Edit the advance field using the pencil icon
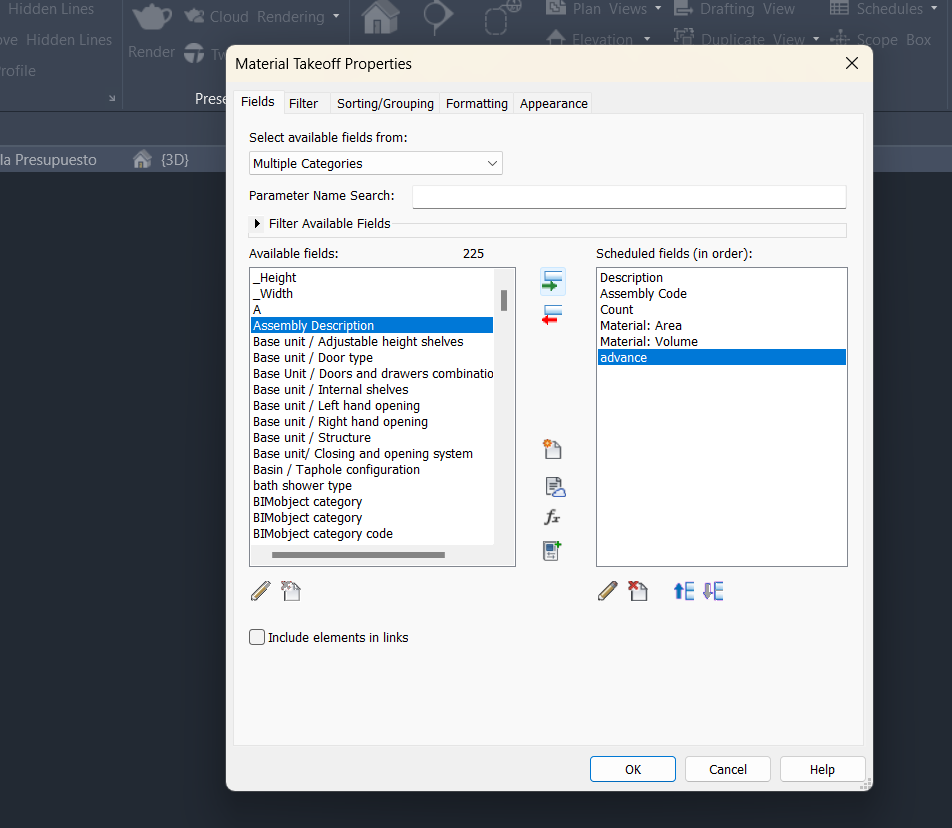This screenshot has width=952, height=828. [607, 590]
